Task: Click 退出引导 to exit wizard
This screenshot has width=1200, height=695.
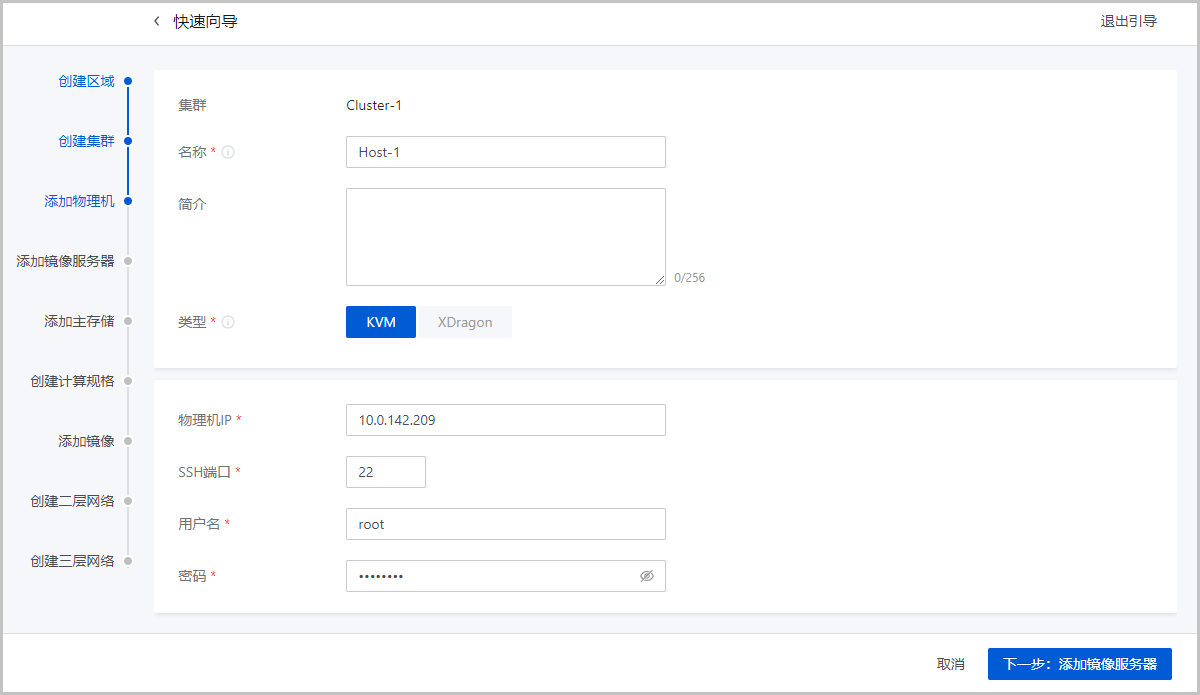Action: point(1128,22)
